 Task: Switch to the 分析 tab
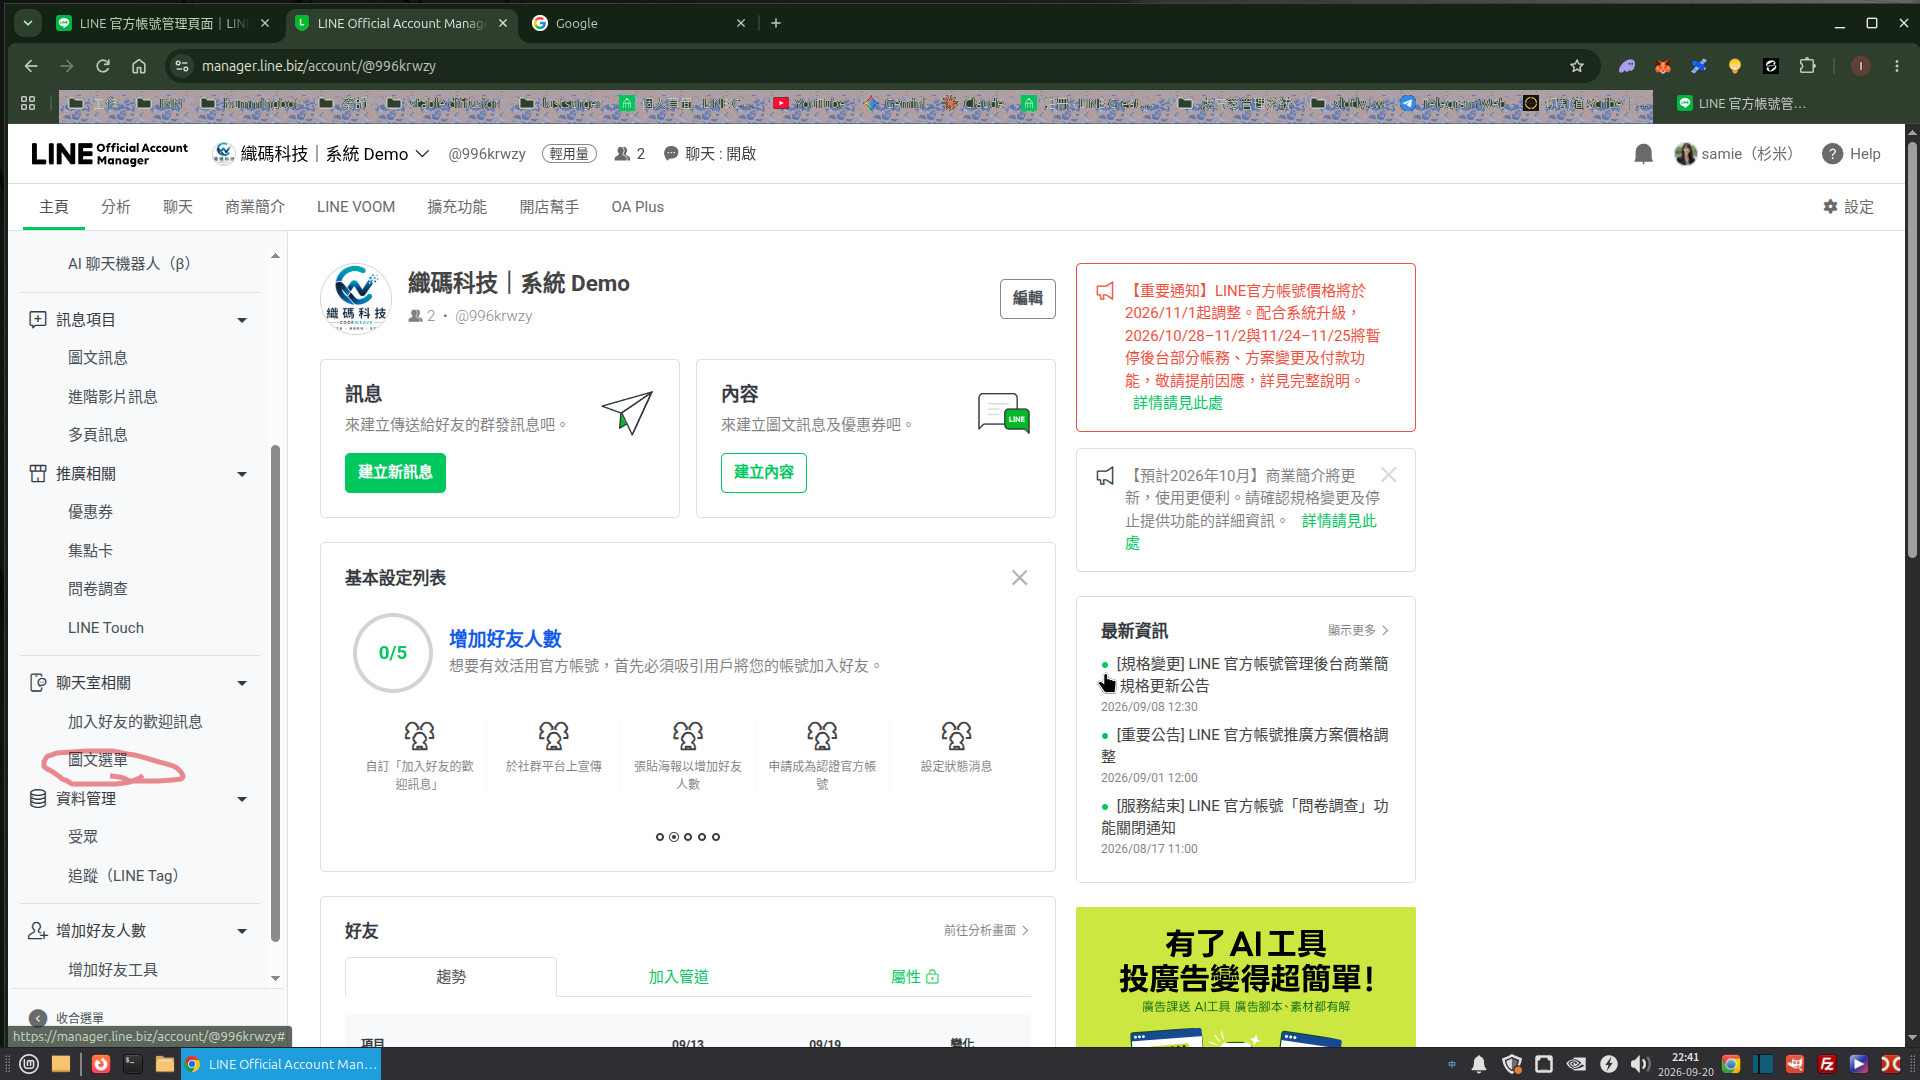pos(116,207)
